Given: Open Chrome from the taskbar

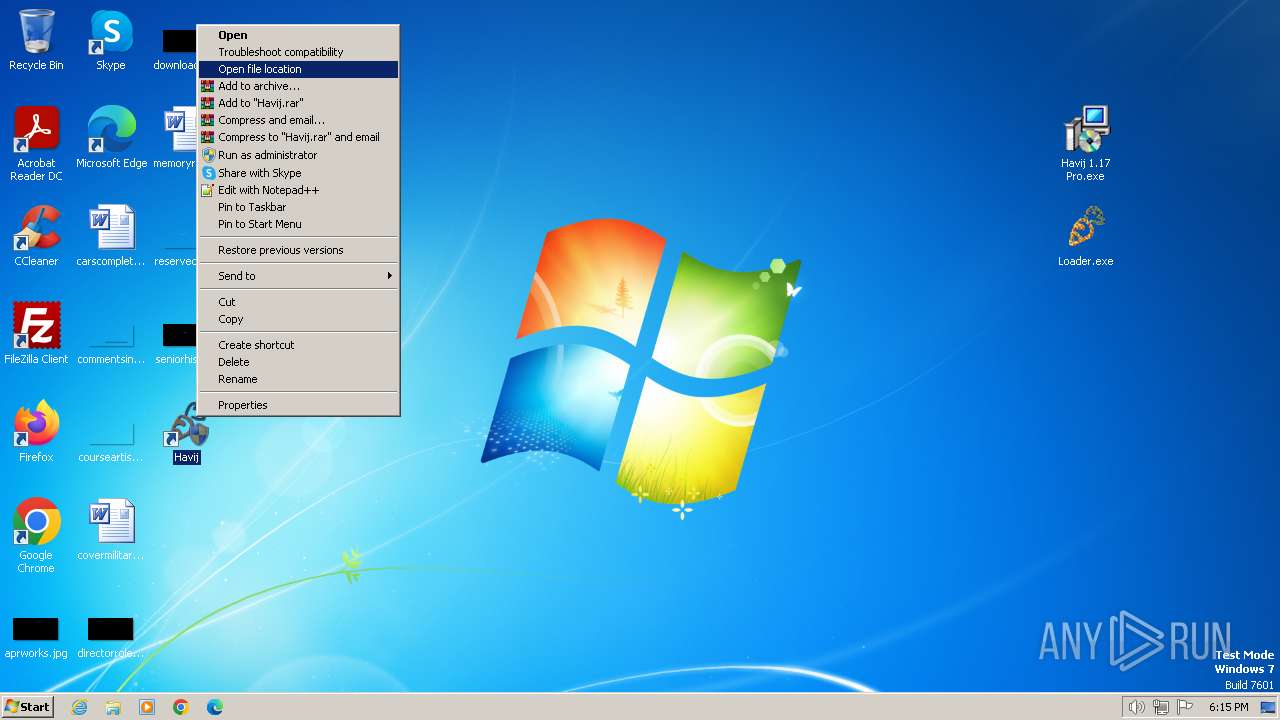Looking at the screenshot, I should point(181,707).
